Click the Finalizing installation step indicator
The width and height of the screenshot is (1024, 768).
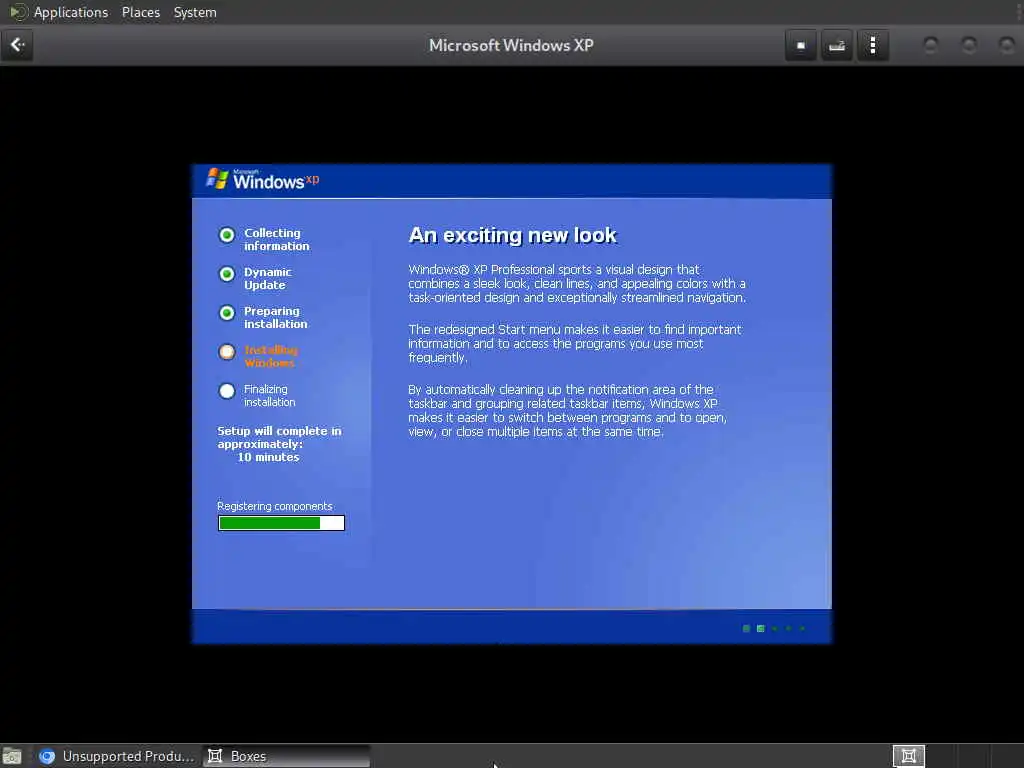coord(227,391)
